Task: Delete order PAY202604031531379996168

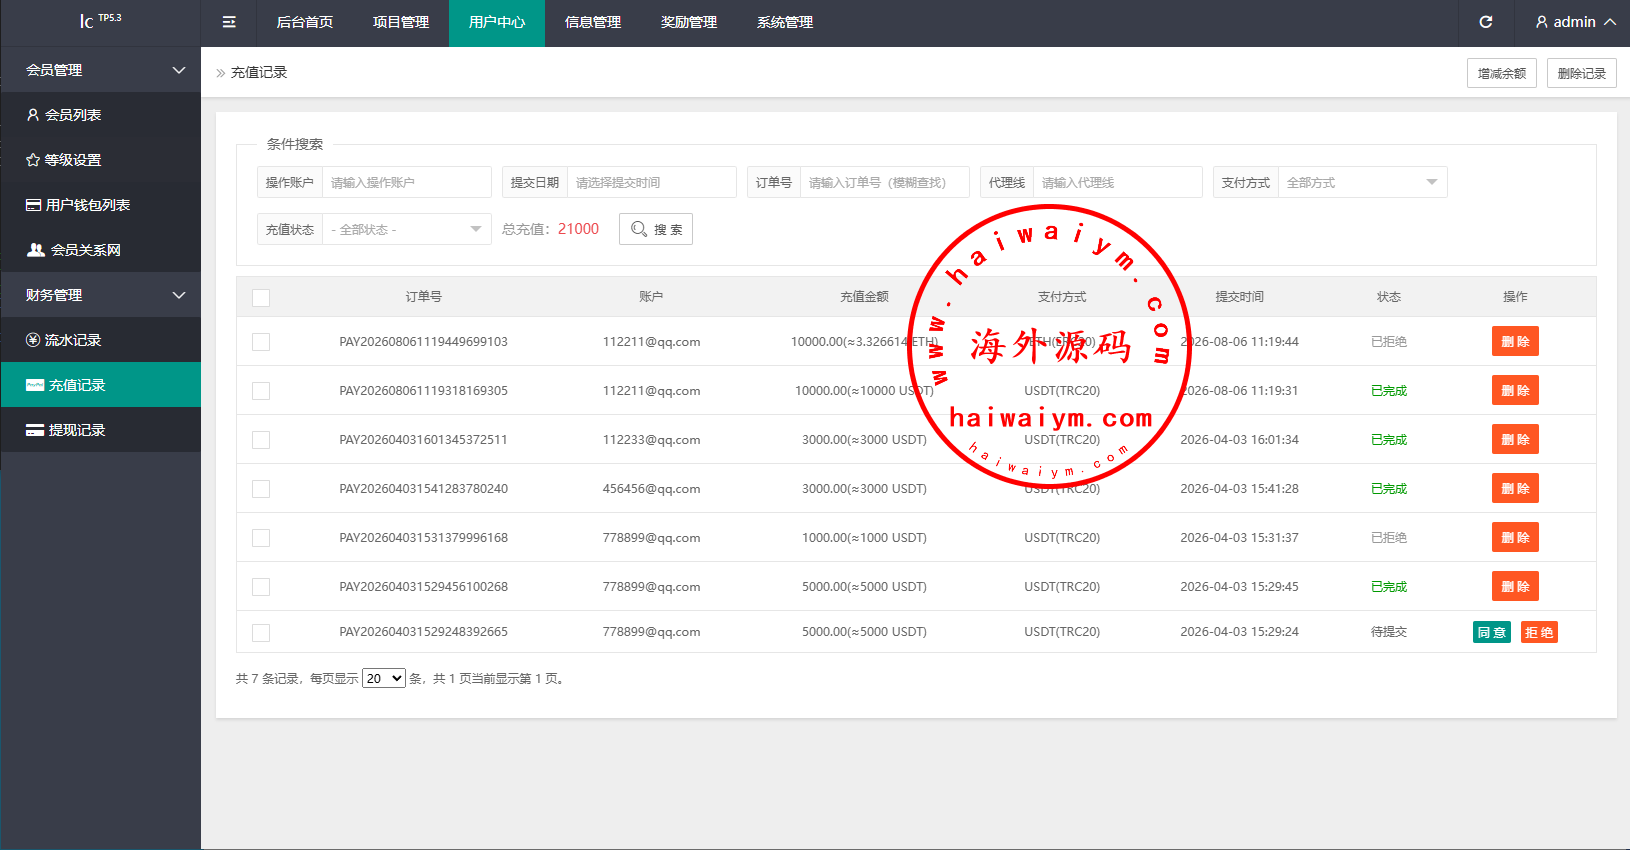Action: [x=1515, y=537]
